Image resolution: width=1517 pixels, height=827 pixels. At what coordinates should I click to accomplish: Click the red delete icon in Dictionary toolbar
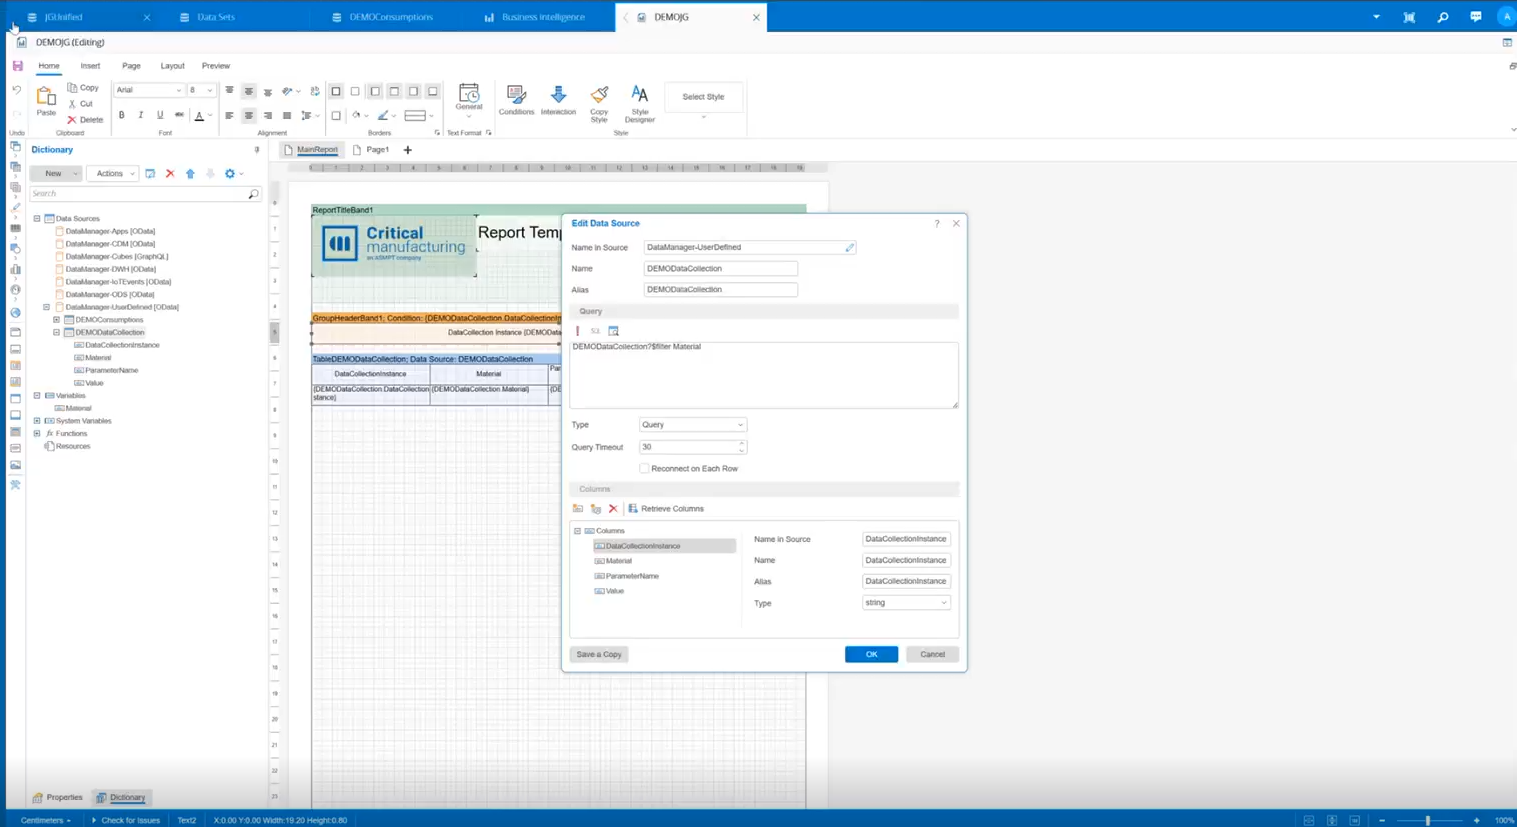tap(170, 174)
